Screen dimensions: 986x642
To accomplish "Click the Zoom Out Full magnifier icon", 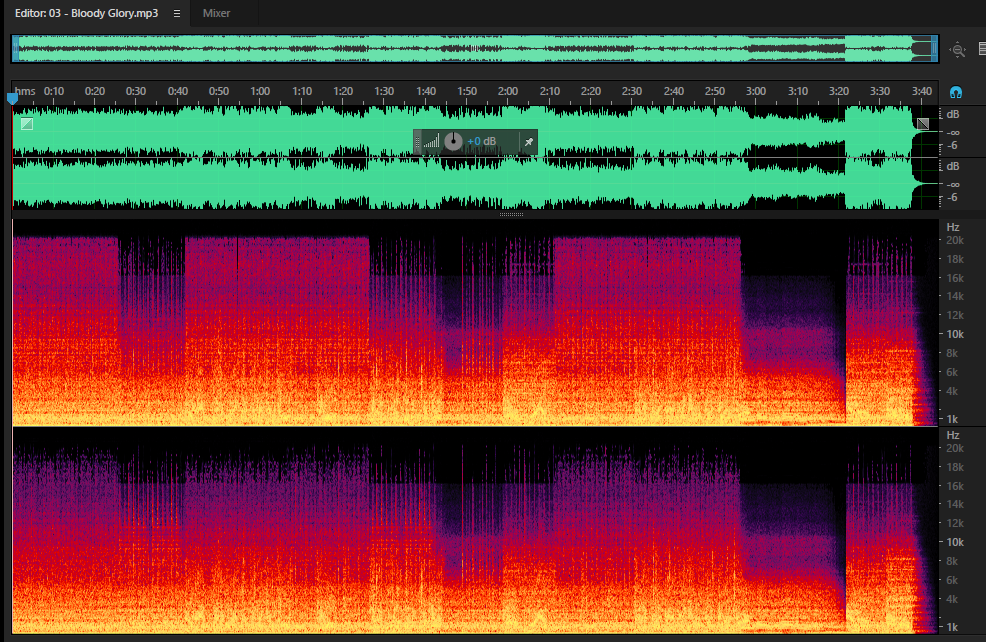I will point(958,50).
